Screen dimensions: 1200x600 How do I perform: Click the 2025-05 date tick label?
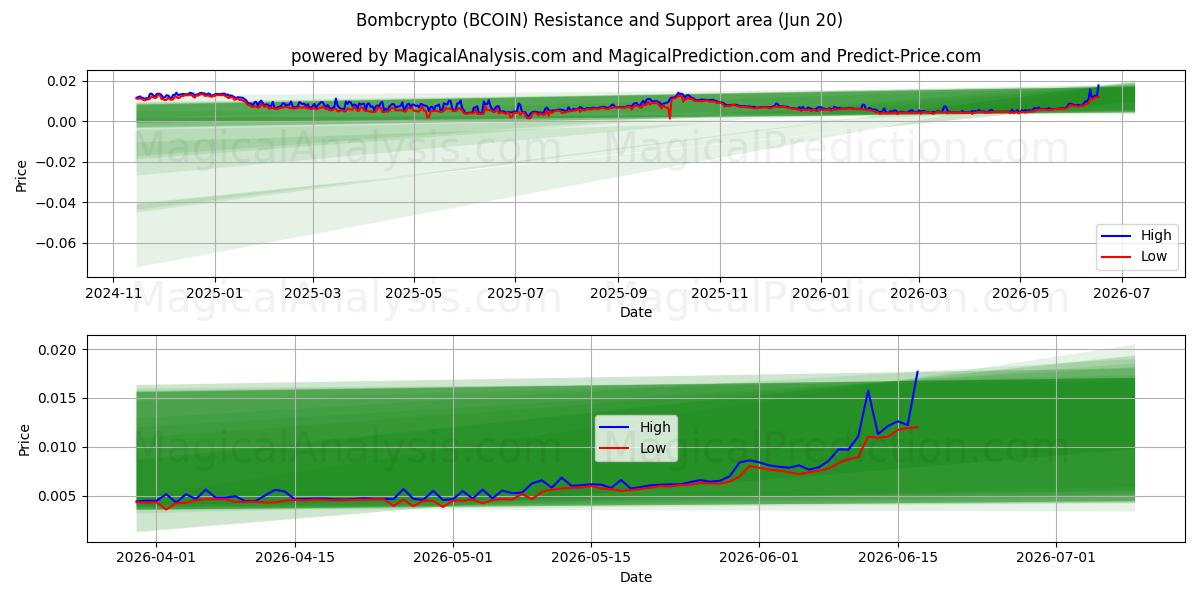point(414,293)
